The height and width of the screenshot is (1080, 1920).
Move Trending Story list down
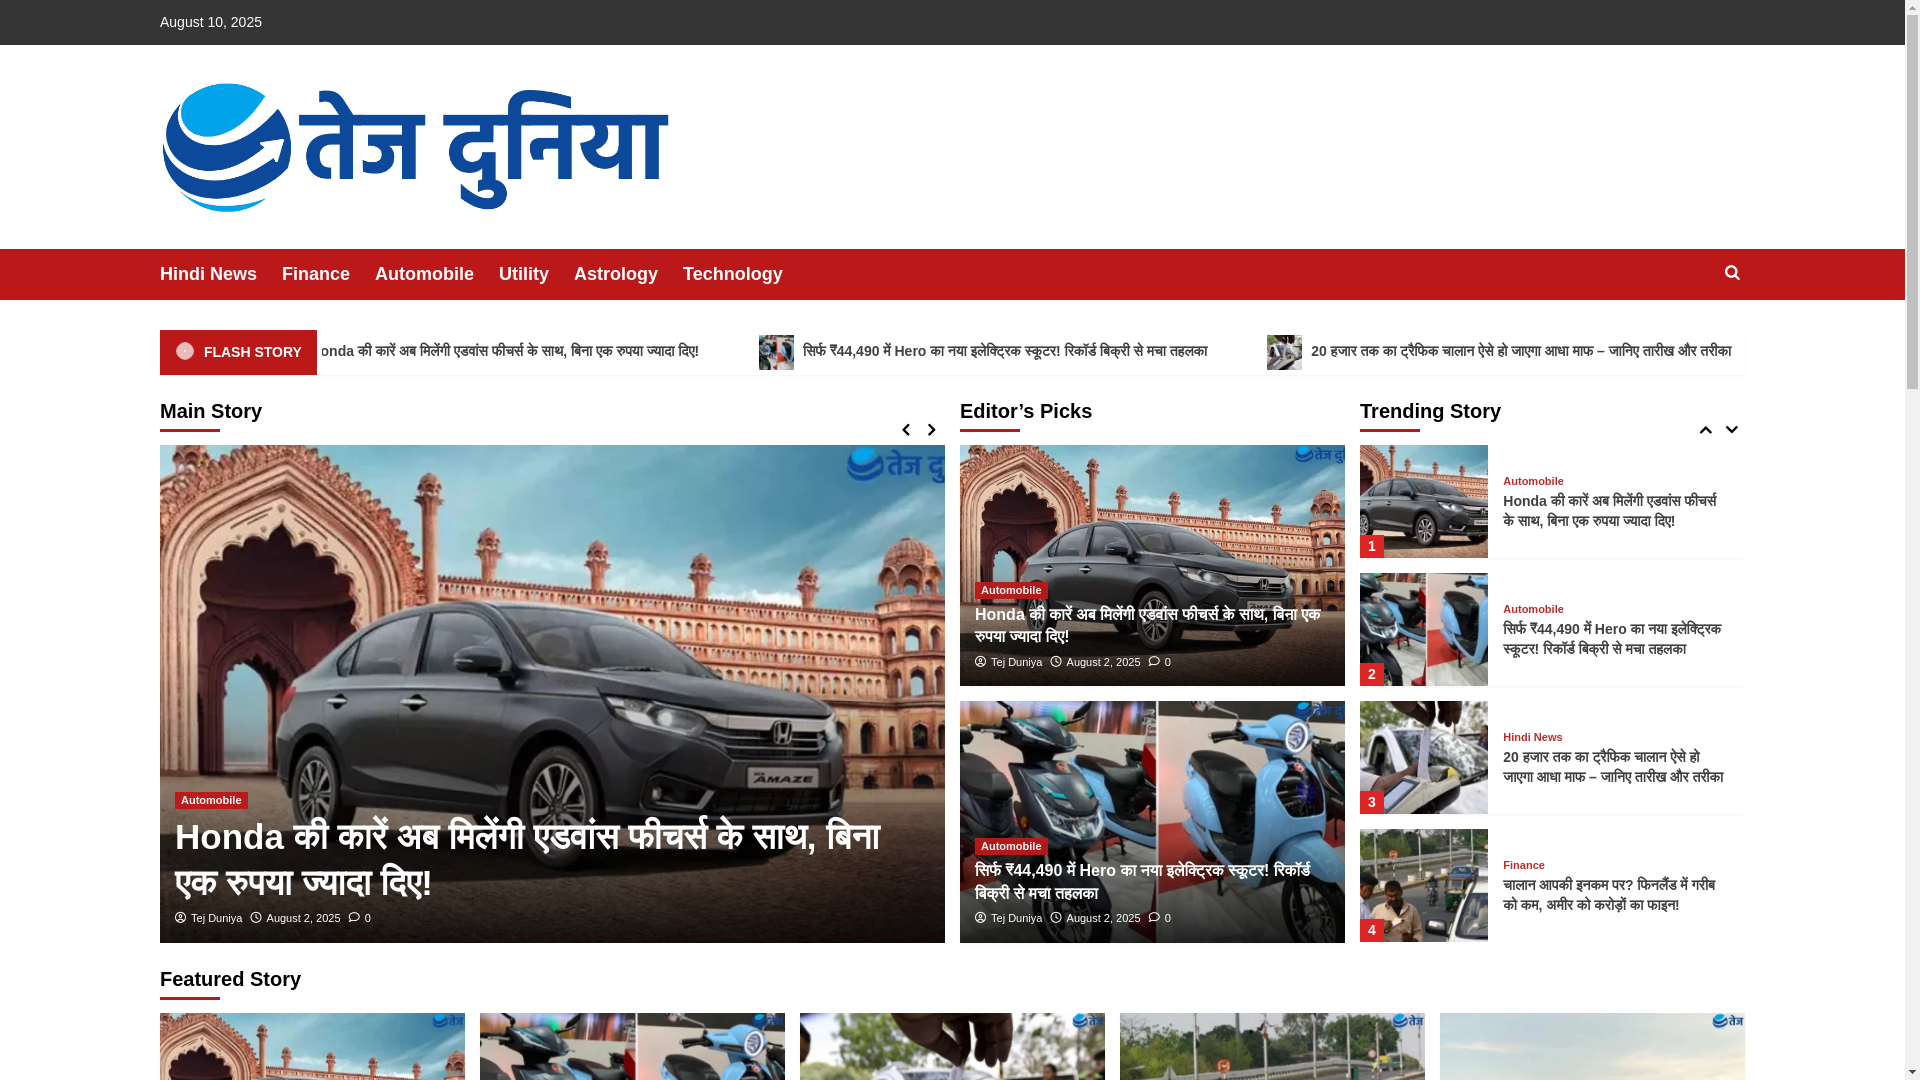point(1731,430)
